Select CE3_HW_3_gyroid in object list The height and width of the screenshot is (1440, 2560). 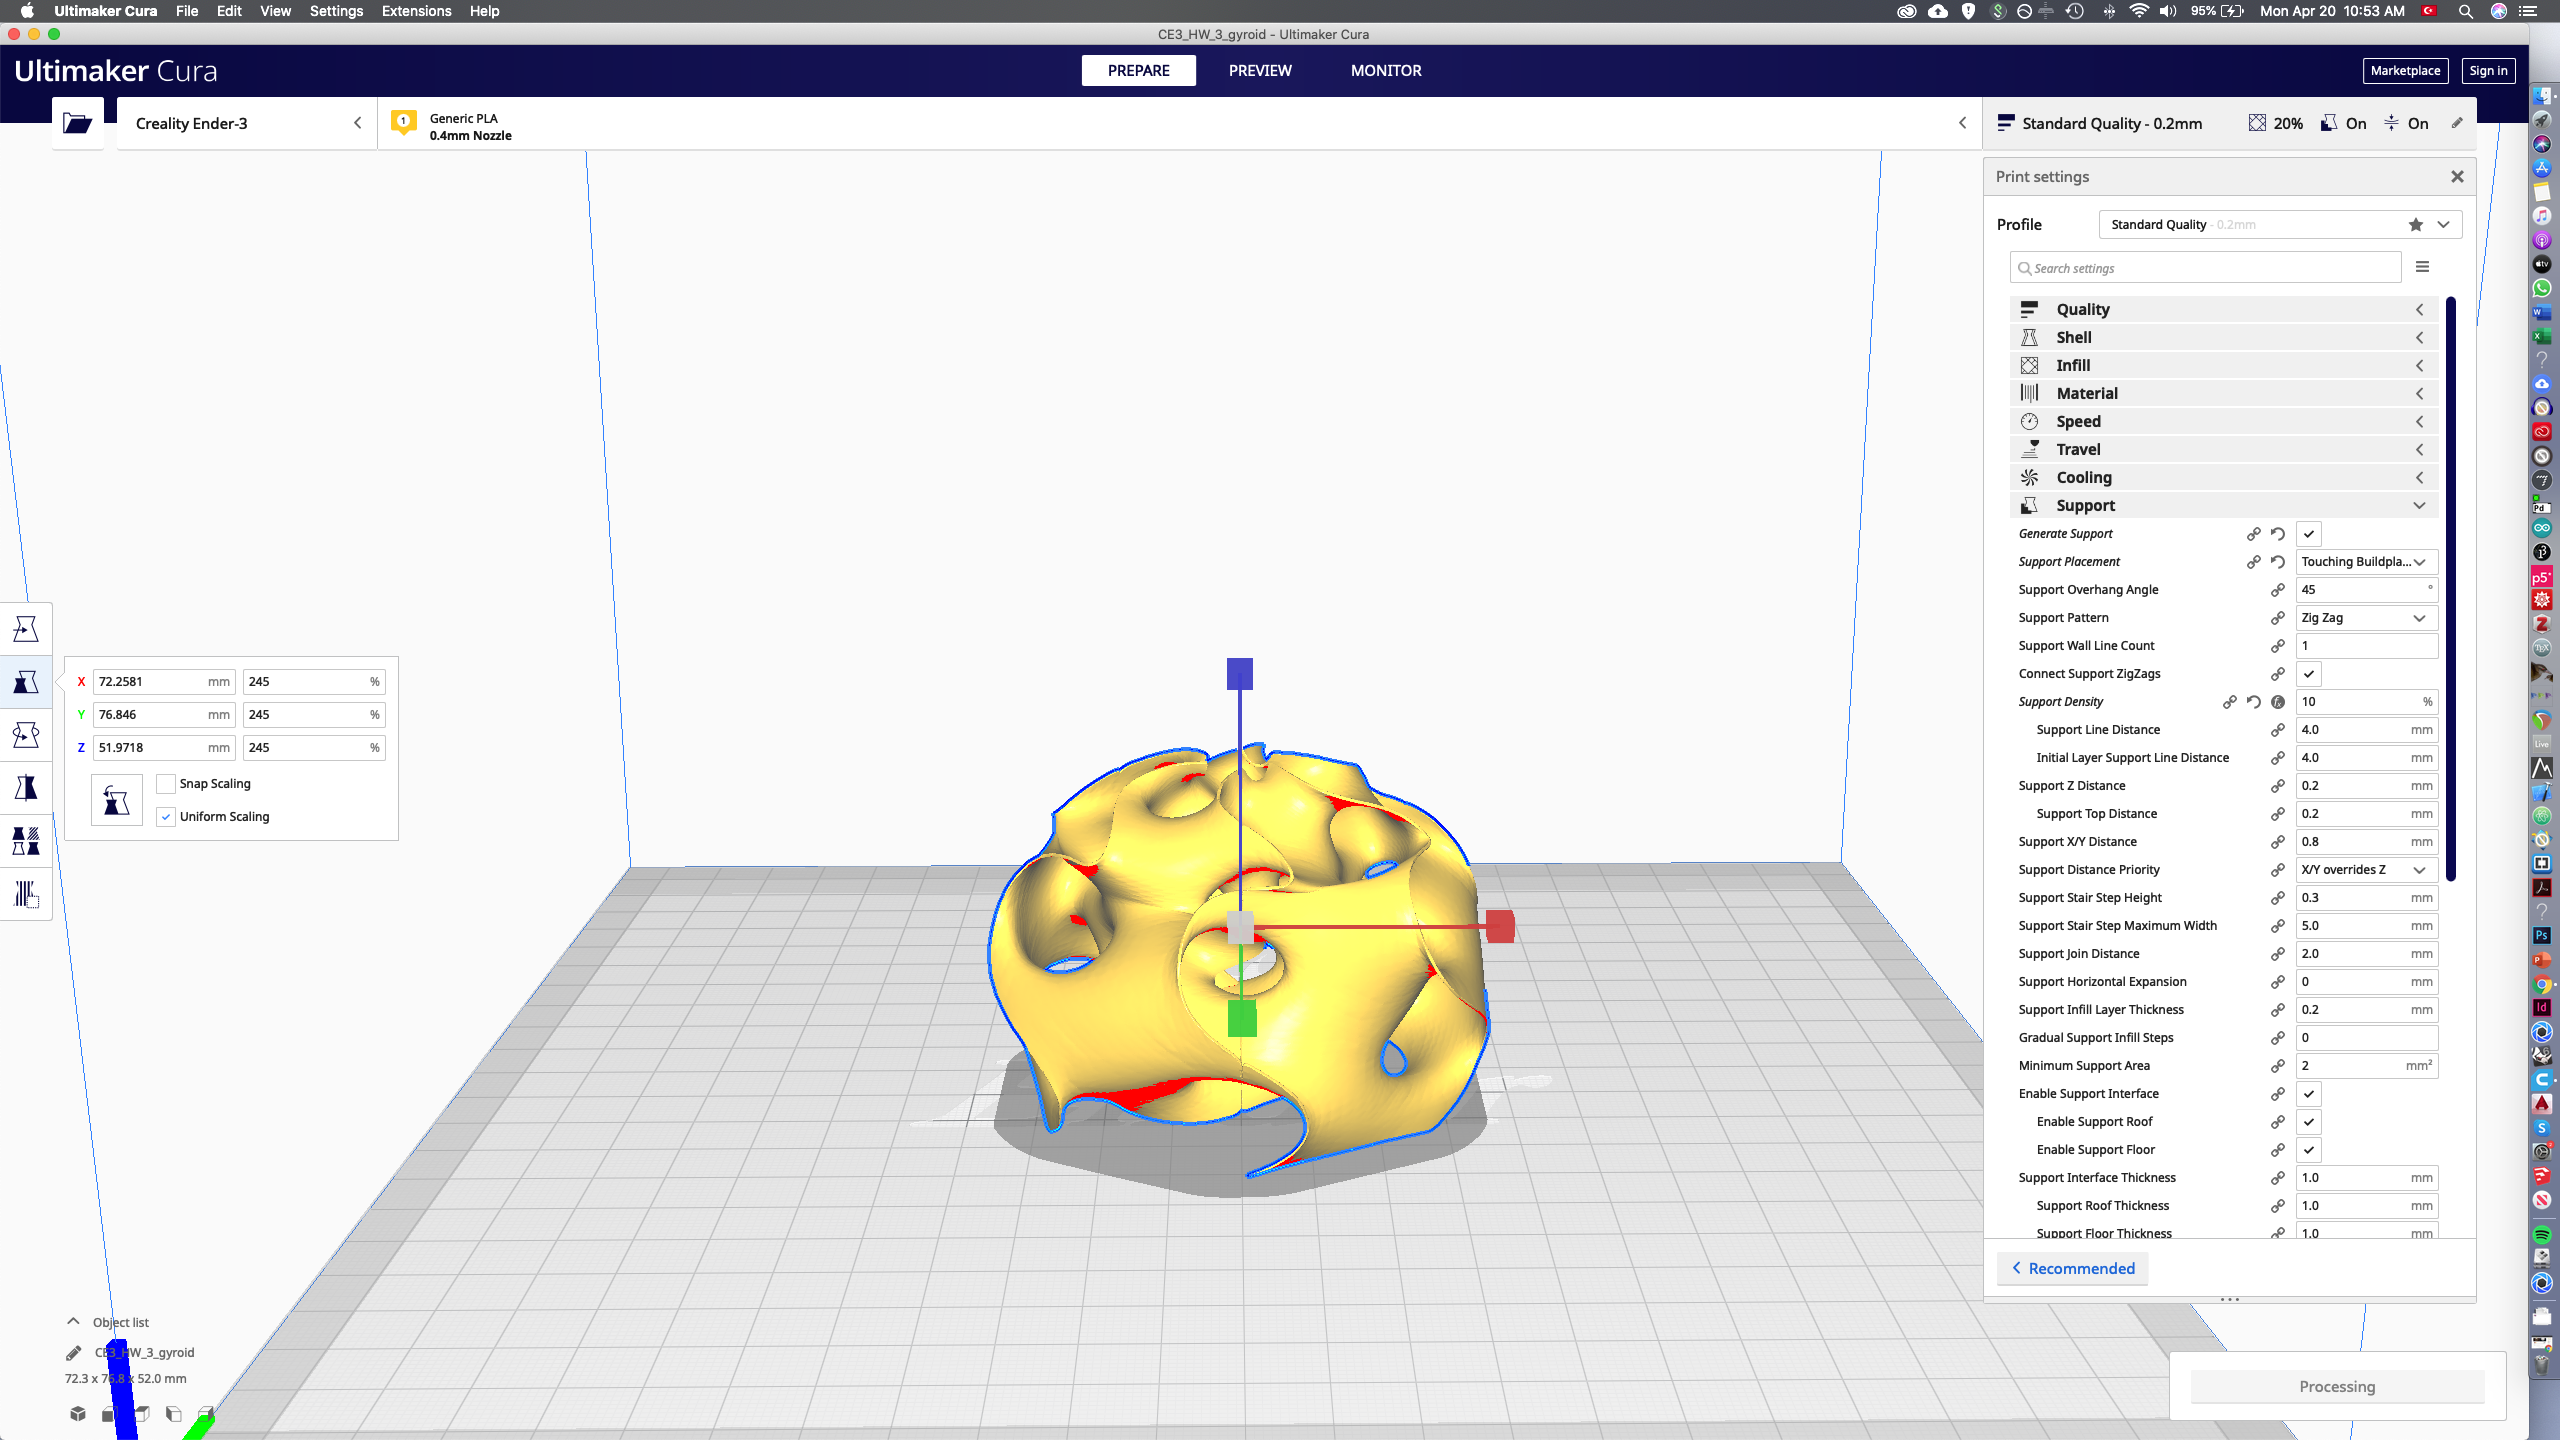pos(144,1353)
